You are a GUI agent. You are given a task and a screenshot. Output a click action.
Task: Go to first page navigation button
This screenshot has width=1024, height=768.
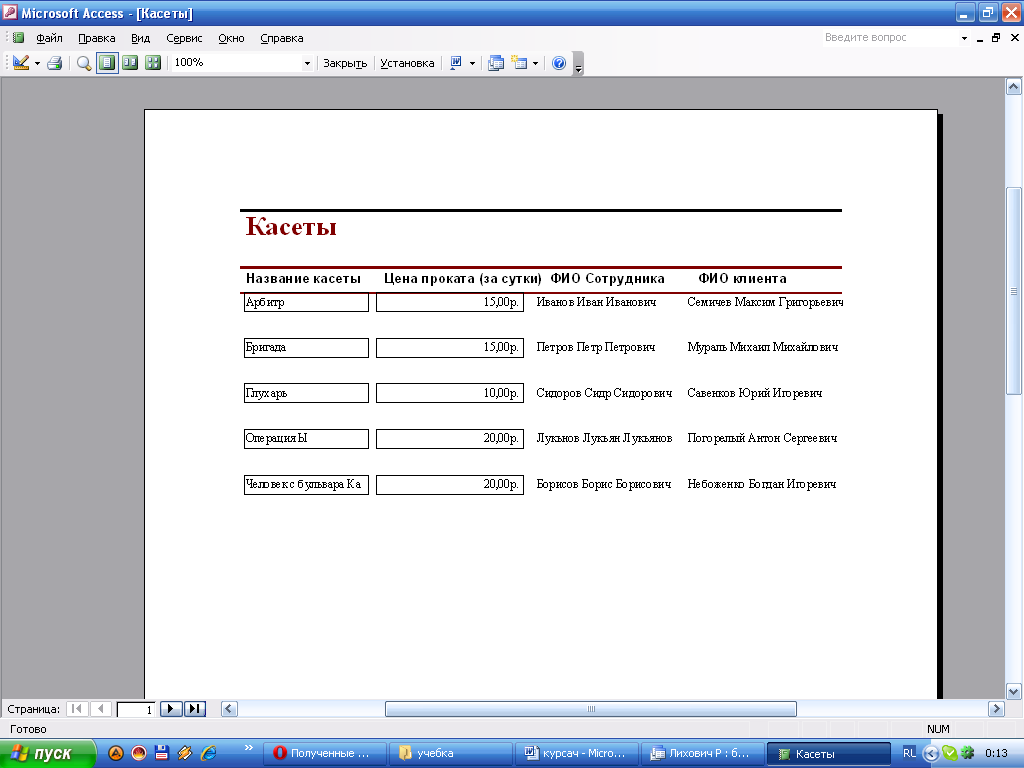[77, 709]
